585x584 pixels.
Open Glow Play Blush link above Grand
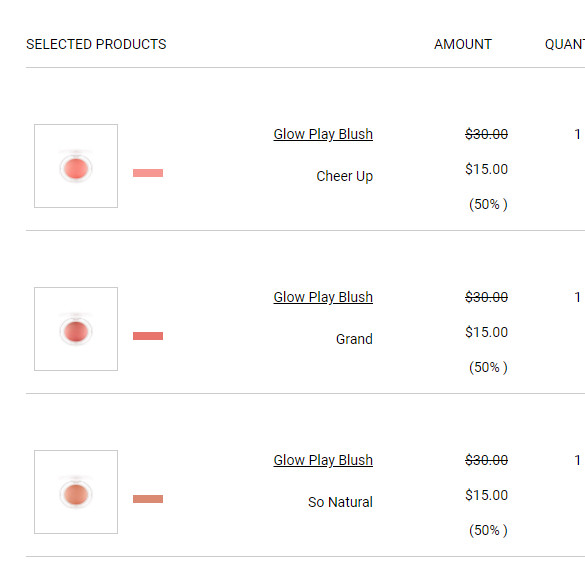(323, 297)
